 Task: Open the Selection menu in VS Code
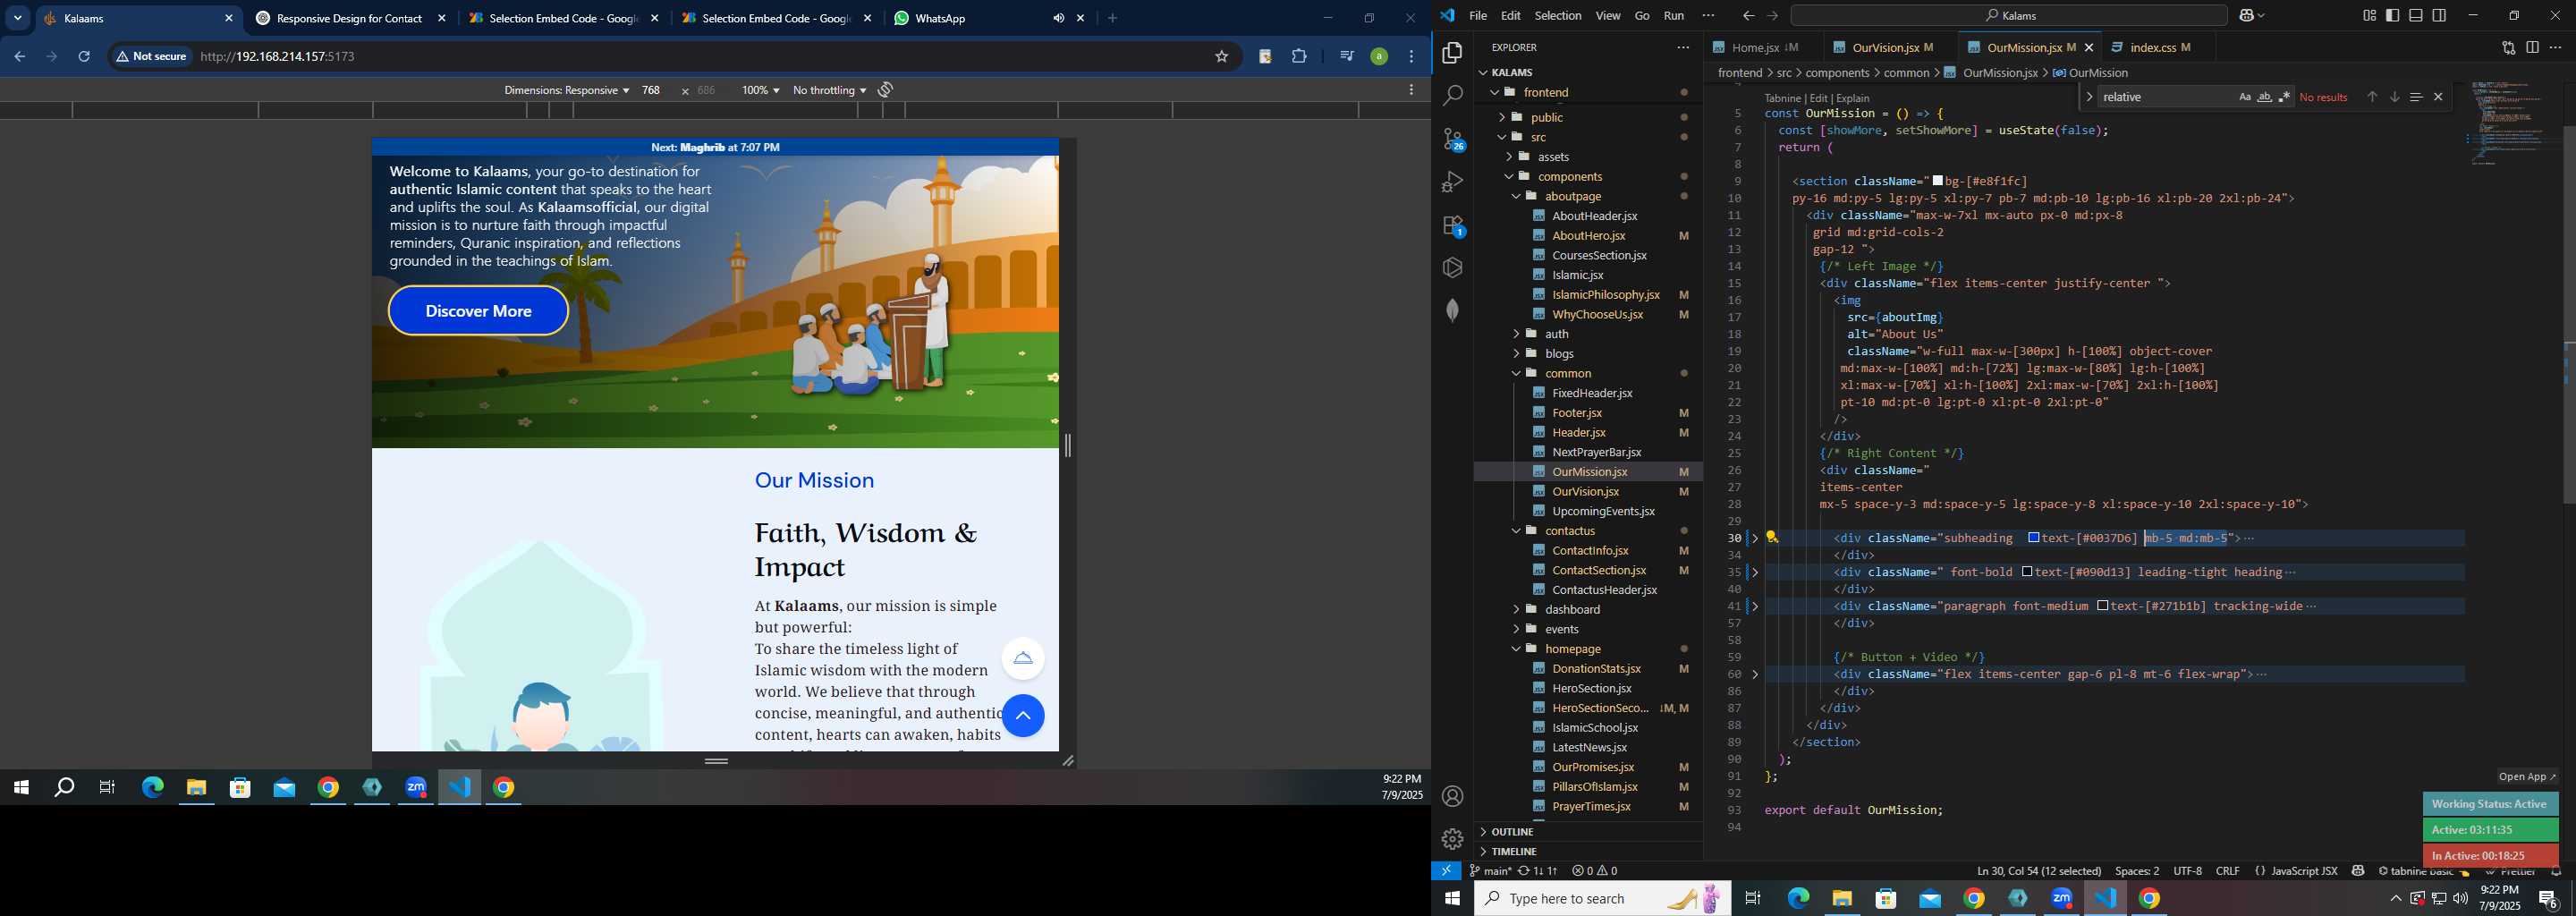click(1558, 15)
